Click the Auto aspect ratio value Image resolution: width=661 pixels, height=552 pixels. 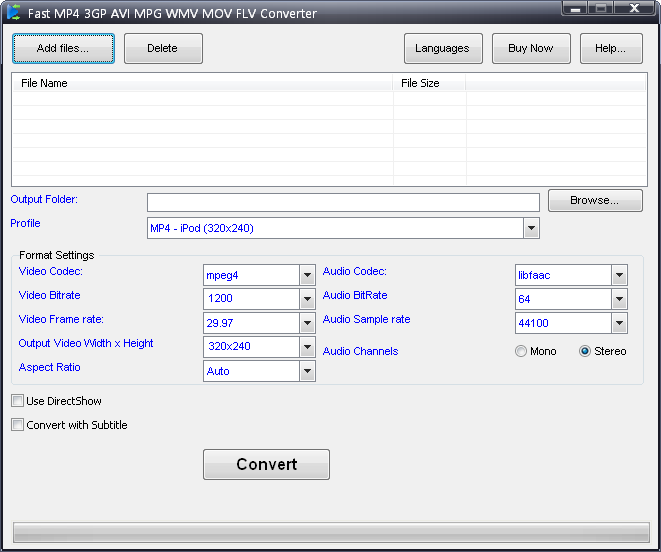pos(218,371)
